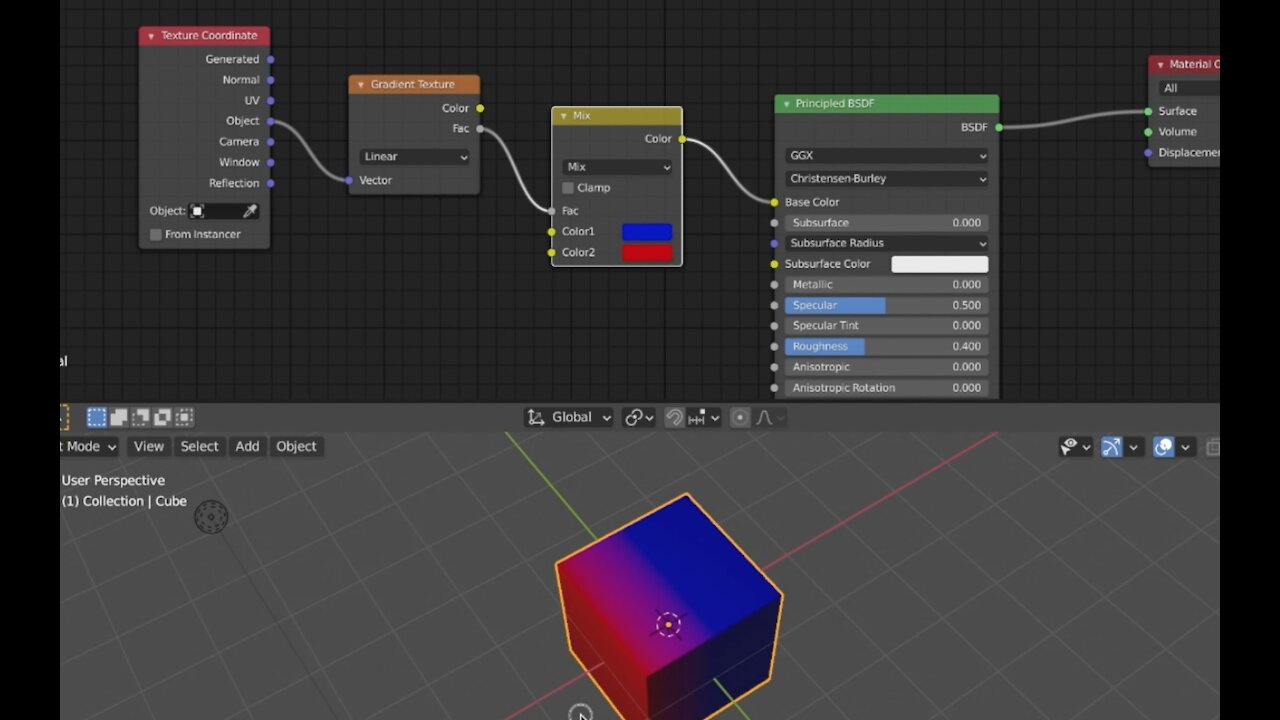Click the Window output socket
The image size is (1280, 720).
tap(271, 162)
